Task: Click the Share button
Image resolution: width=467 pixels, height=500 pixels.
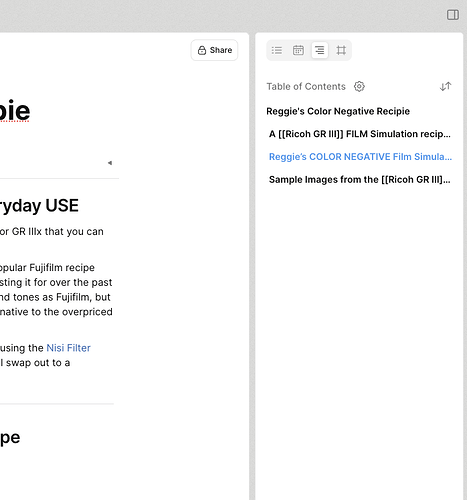Action: [214, 50]
